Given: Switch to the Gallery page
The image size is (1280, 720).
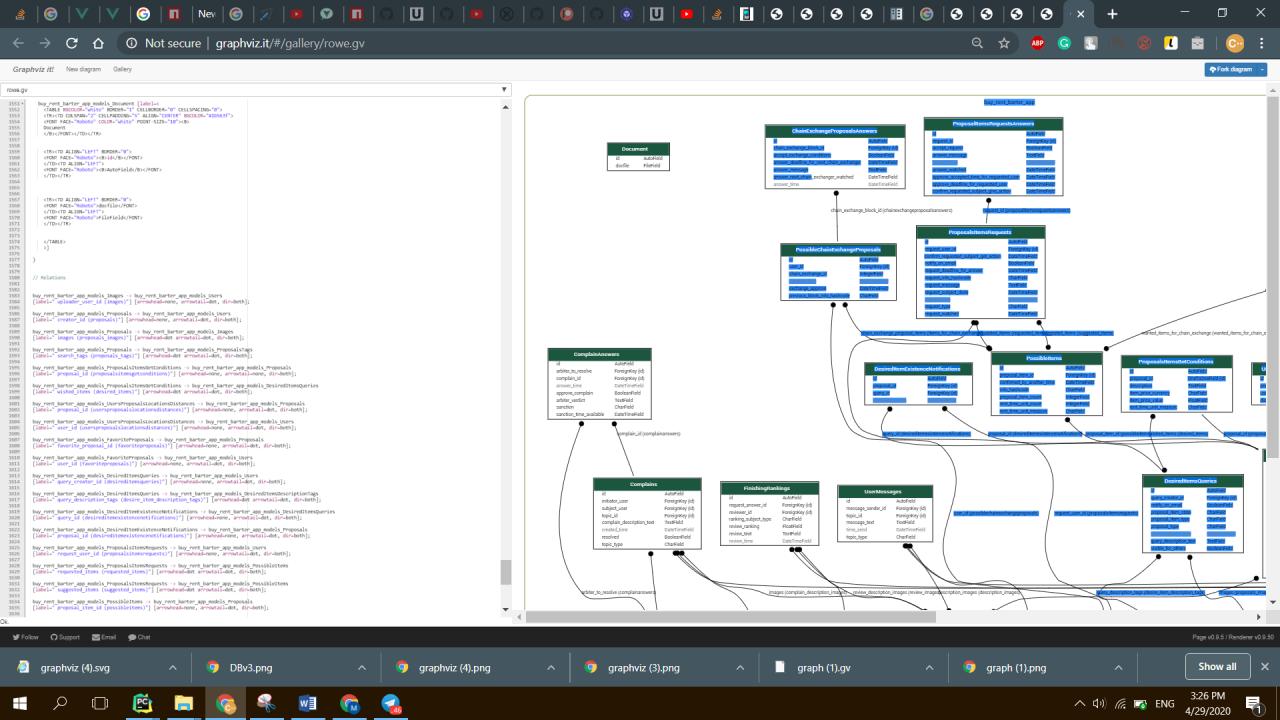Looking at the screenshot, I should point(122,69).
